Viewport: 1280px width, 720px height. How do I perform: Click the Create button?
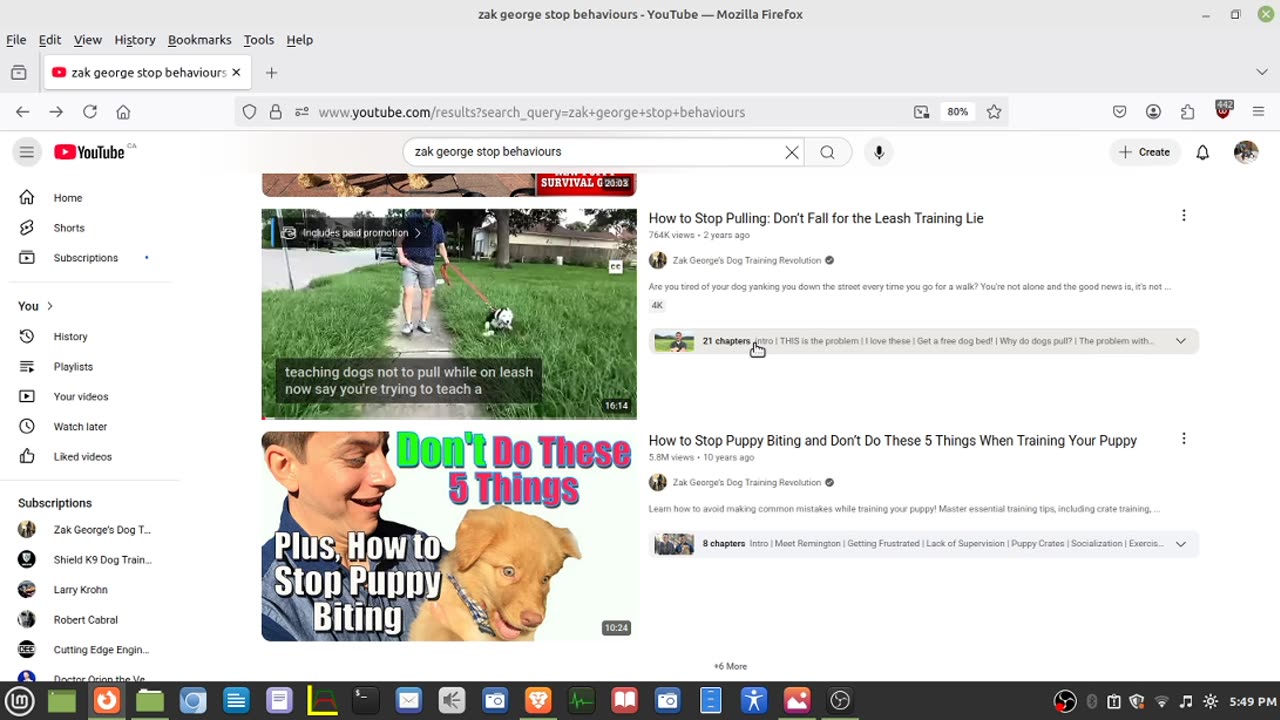[x=1144, y=152]
